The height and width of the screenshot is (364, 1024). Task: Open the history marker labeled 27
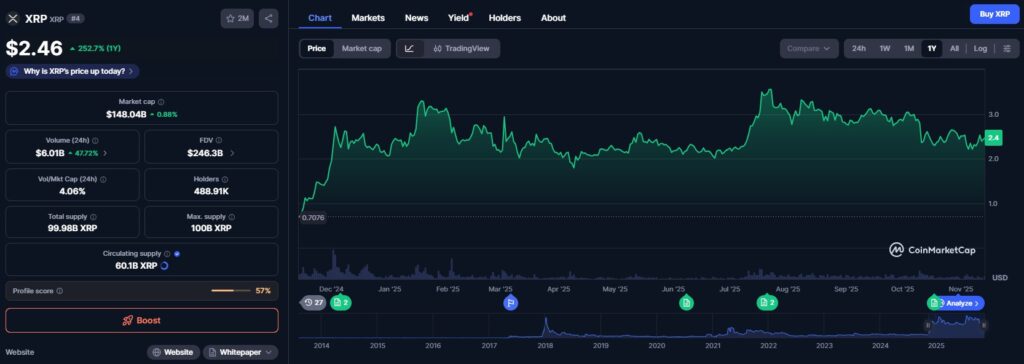pyautogui.click(x=314, y=303)
